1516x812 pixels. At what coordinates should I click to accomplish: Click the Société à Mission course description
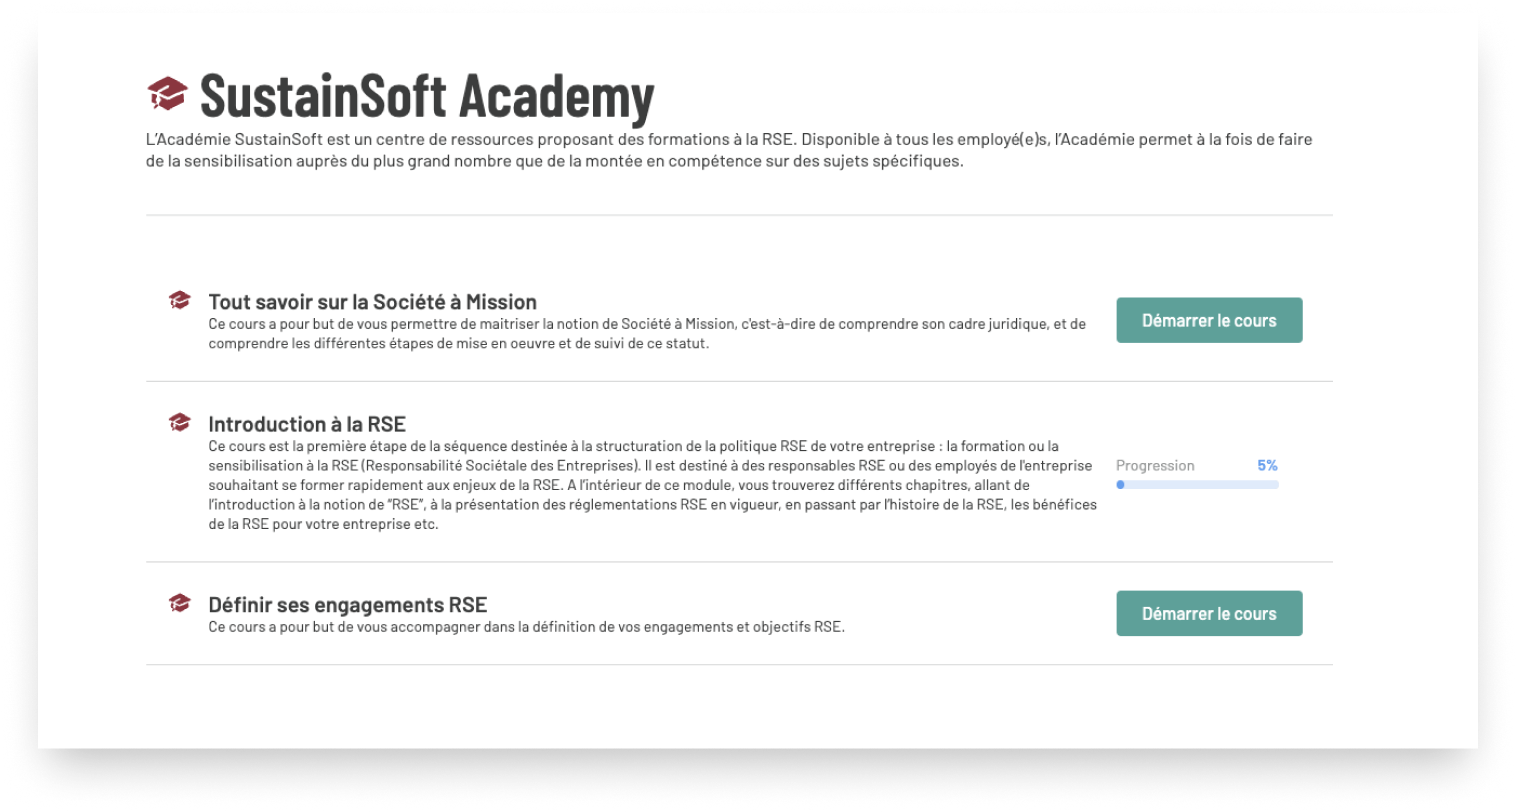[x=647, y=334]
